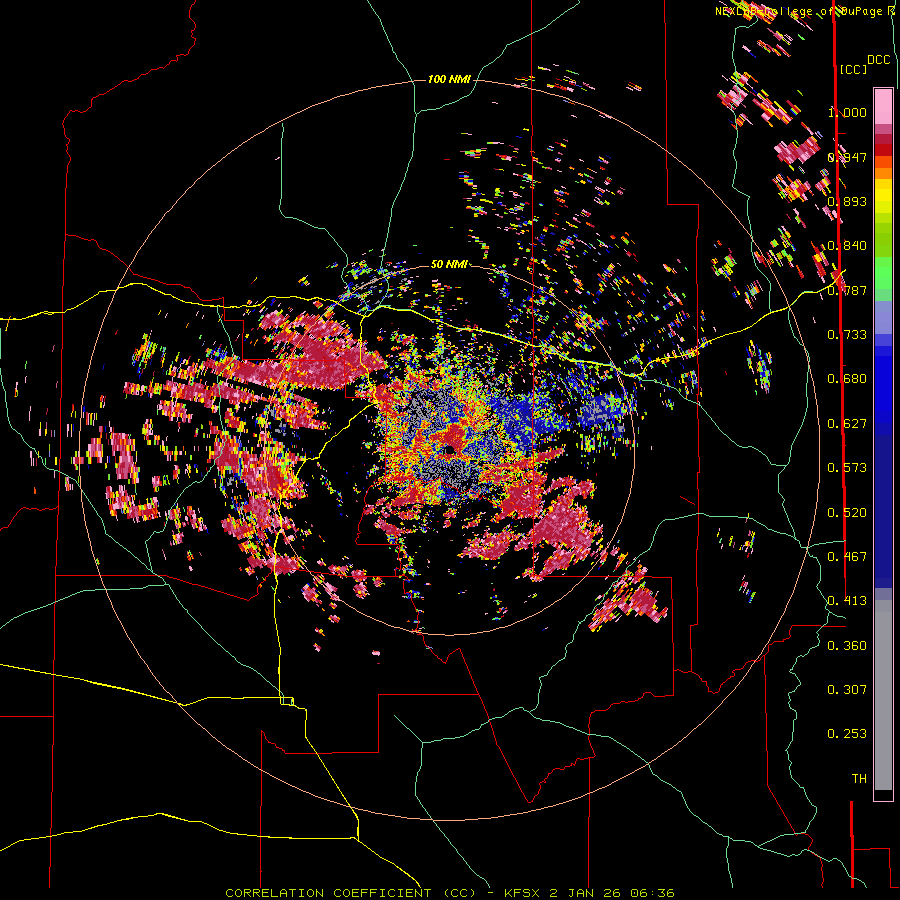The width and height of the screenshot is (900, 900).
Task: Click the "0.627" scale label
Action: (x=847, y=424)
